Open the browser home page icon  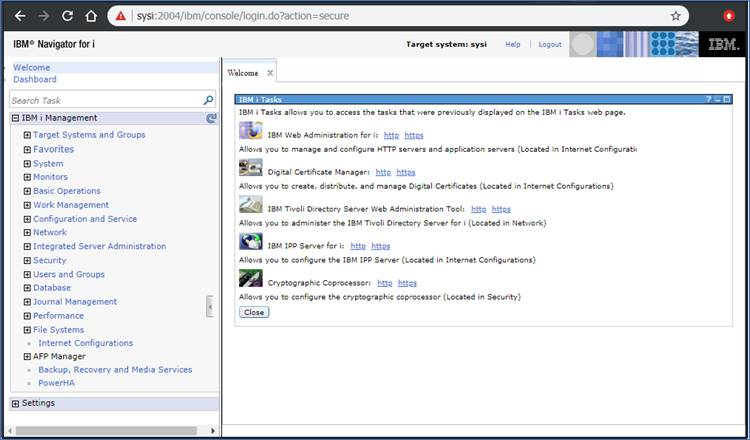coord(91,16)
